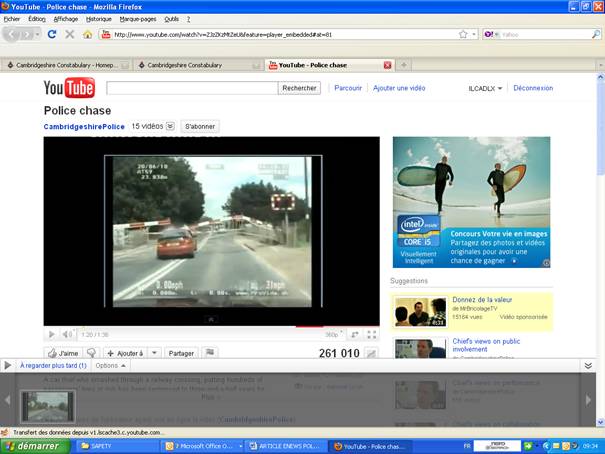The width and height of the screenshot is (605, 454).
Task: Open the Affichage menu
Action: [66, 19]
